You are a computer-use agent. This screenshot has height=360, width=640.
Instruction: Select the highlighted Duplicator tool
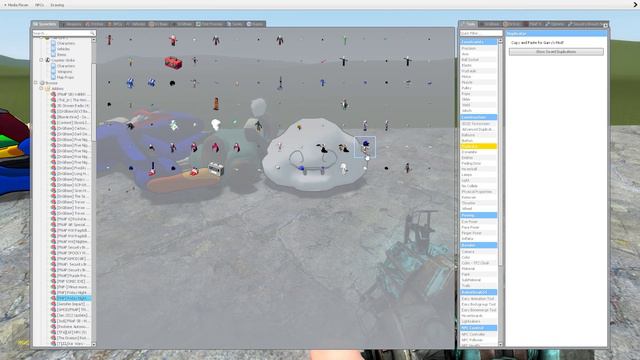point(479,146)
